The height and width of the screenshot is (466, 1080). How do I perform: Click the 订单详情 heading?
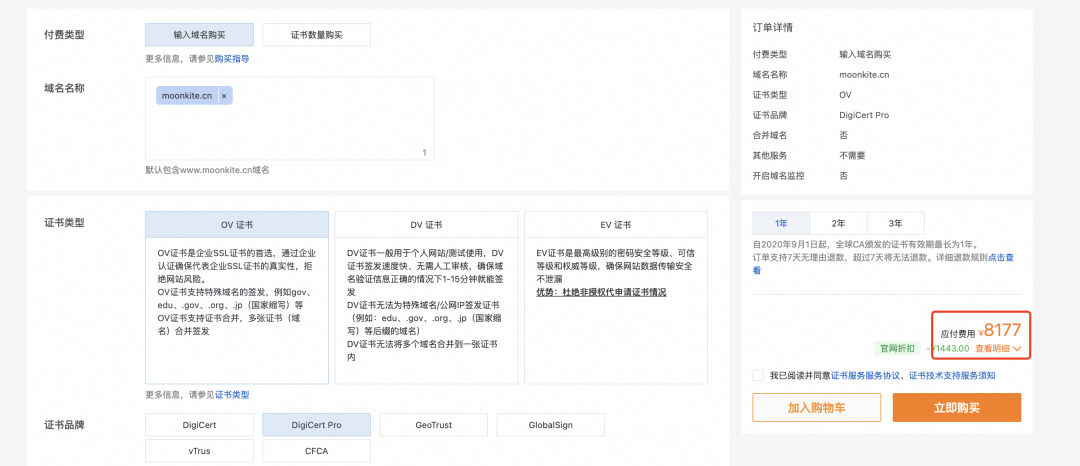(772, 28)
